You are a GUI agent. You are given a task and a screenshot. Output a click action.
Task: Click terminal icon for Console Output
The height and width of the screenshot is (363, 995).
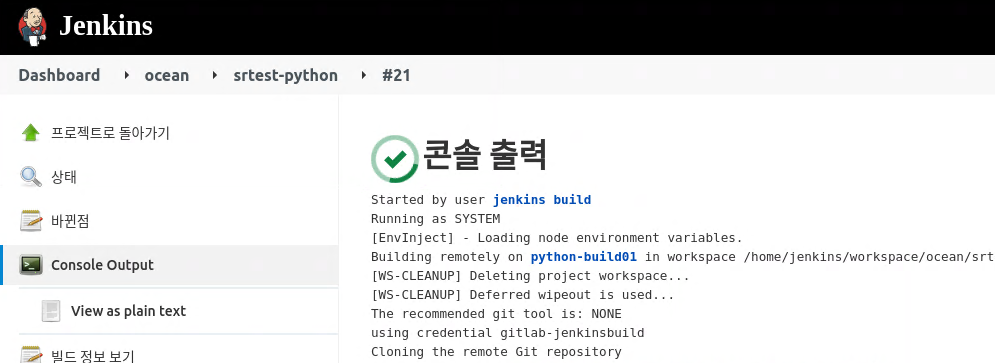tap(30, 265)
